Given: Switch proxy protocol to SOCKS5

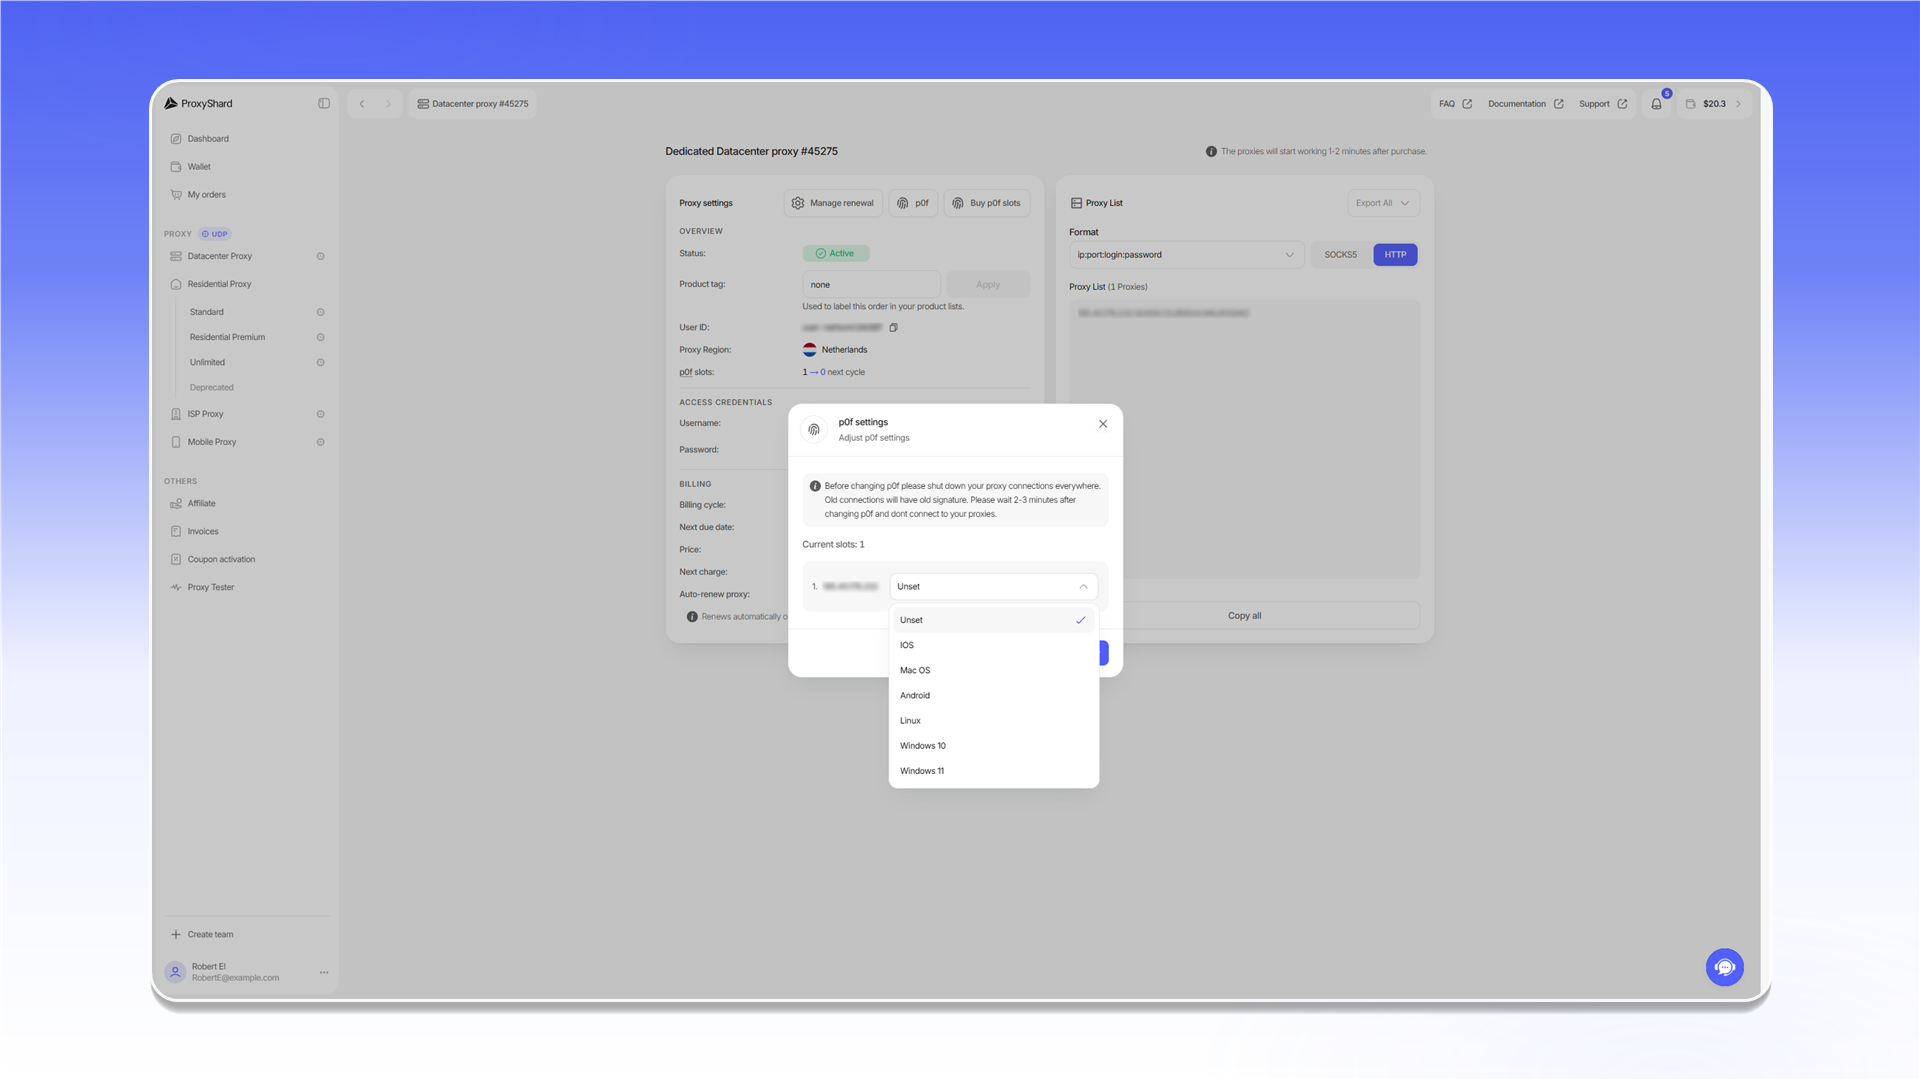Looking at the screenshot, I should point(1340,255).
